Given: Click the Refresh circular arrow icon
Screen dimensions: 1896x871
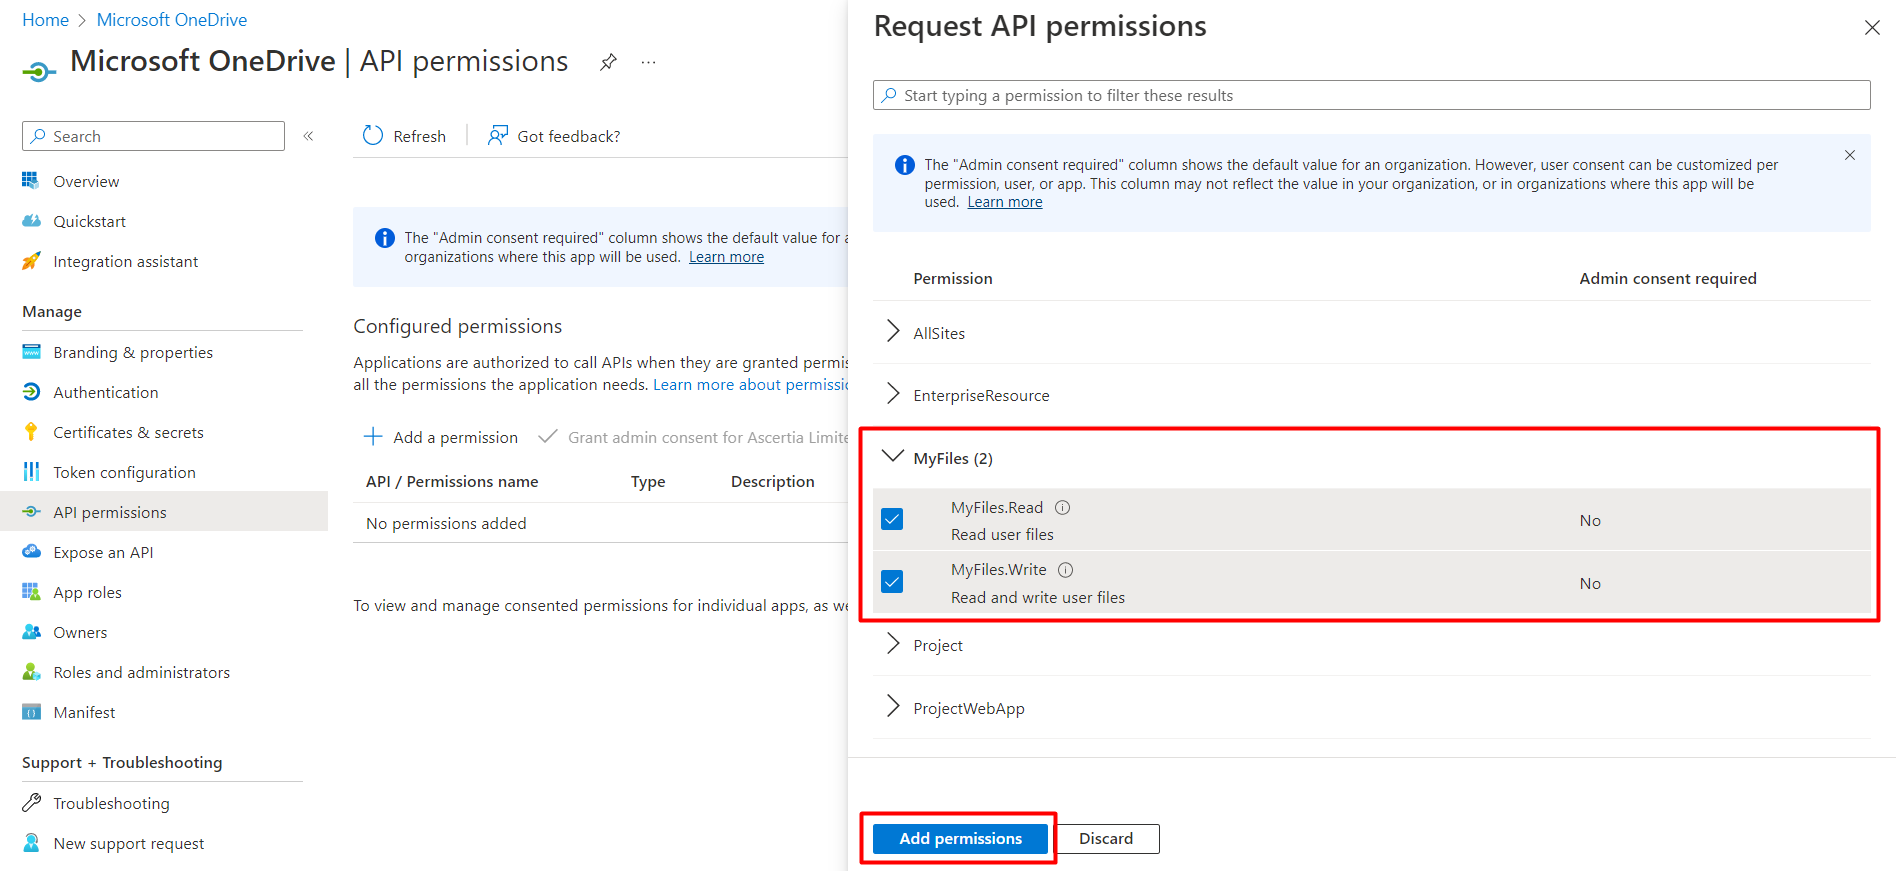Looking at the screenshot, I should (373, 136).
